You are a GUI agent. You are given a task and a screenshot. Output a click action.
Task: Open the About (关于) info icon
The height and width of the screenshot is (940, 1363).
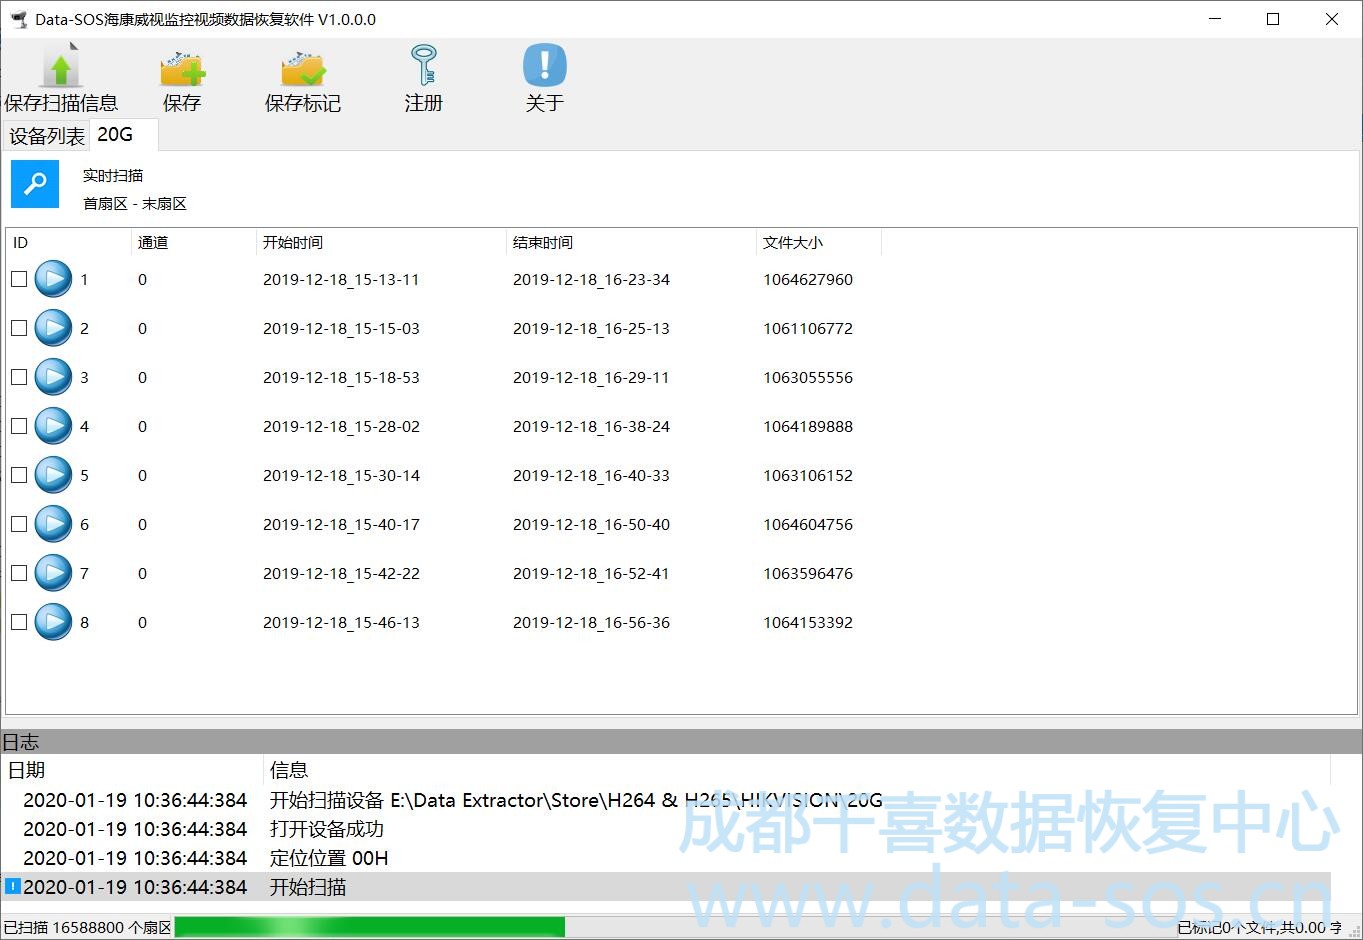544,66
